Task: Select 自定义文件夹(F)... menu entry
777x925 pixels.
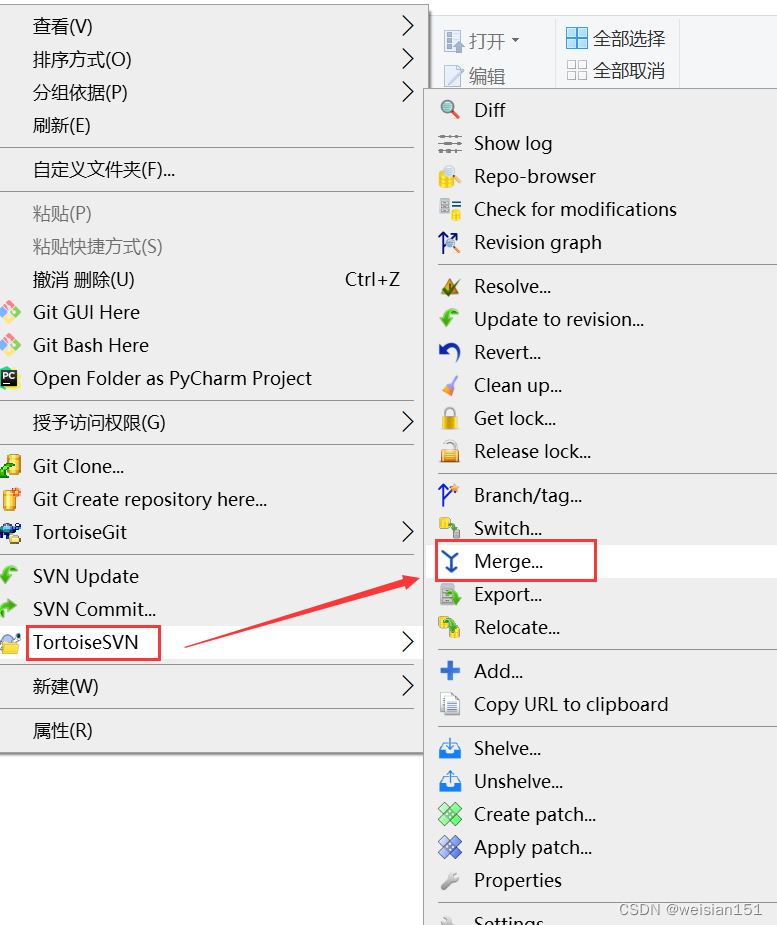Action: 207,170
